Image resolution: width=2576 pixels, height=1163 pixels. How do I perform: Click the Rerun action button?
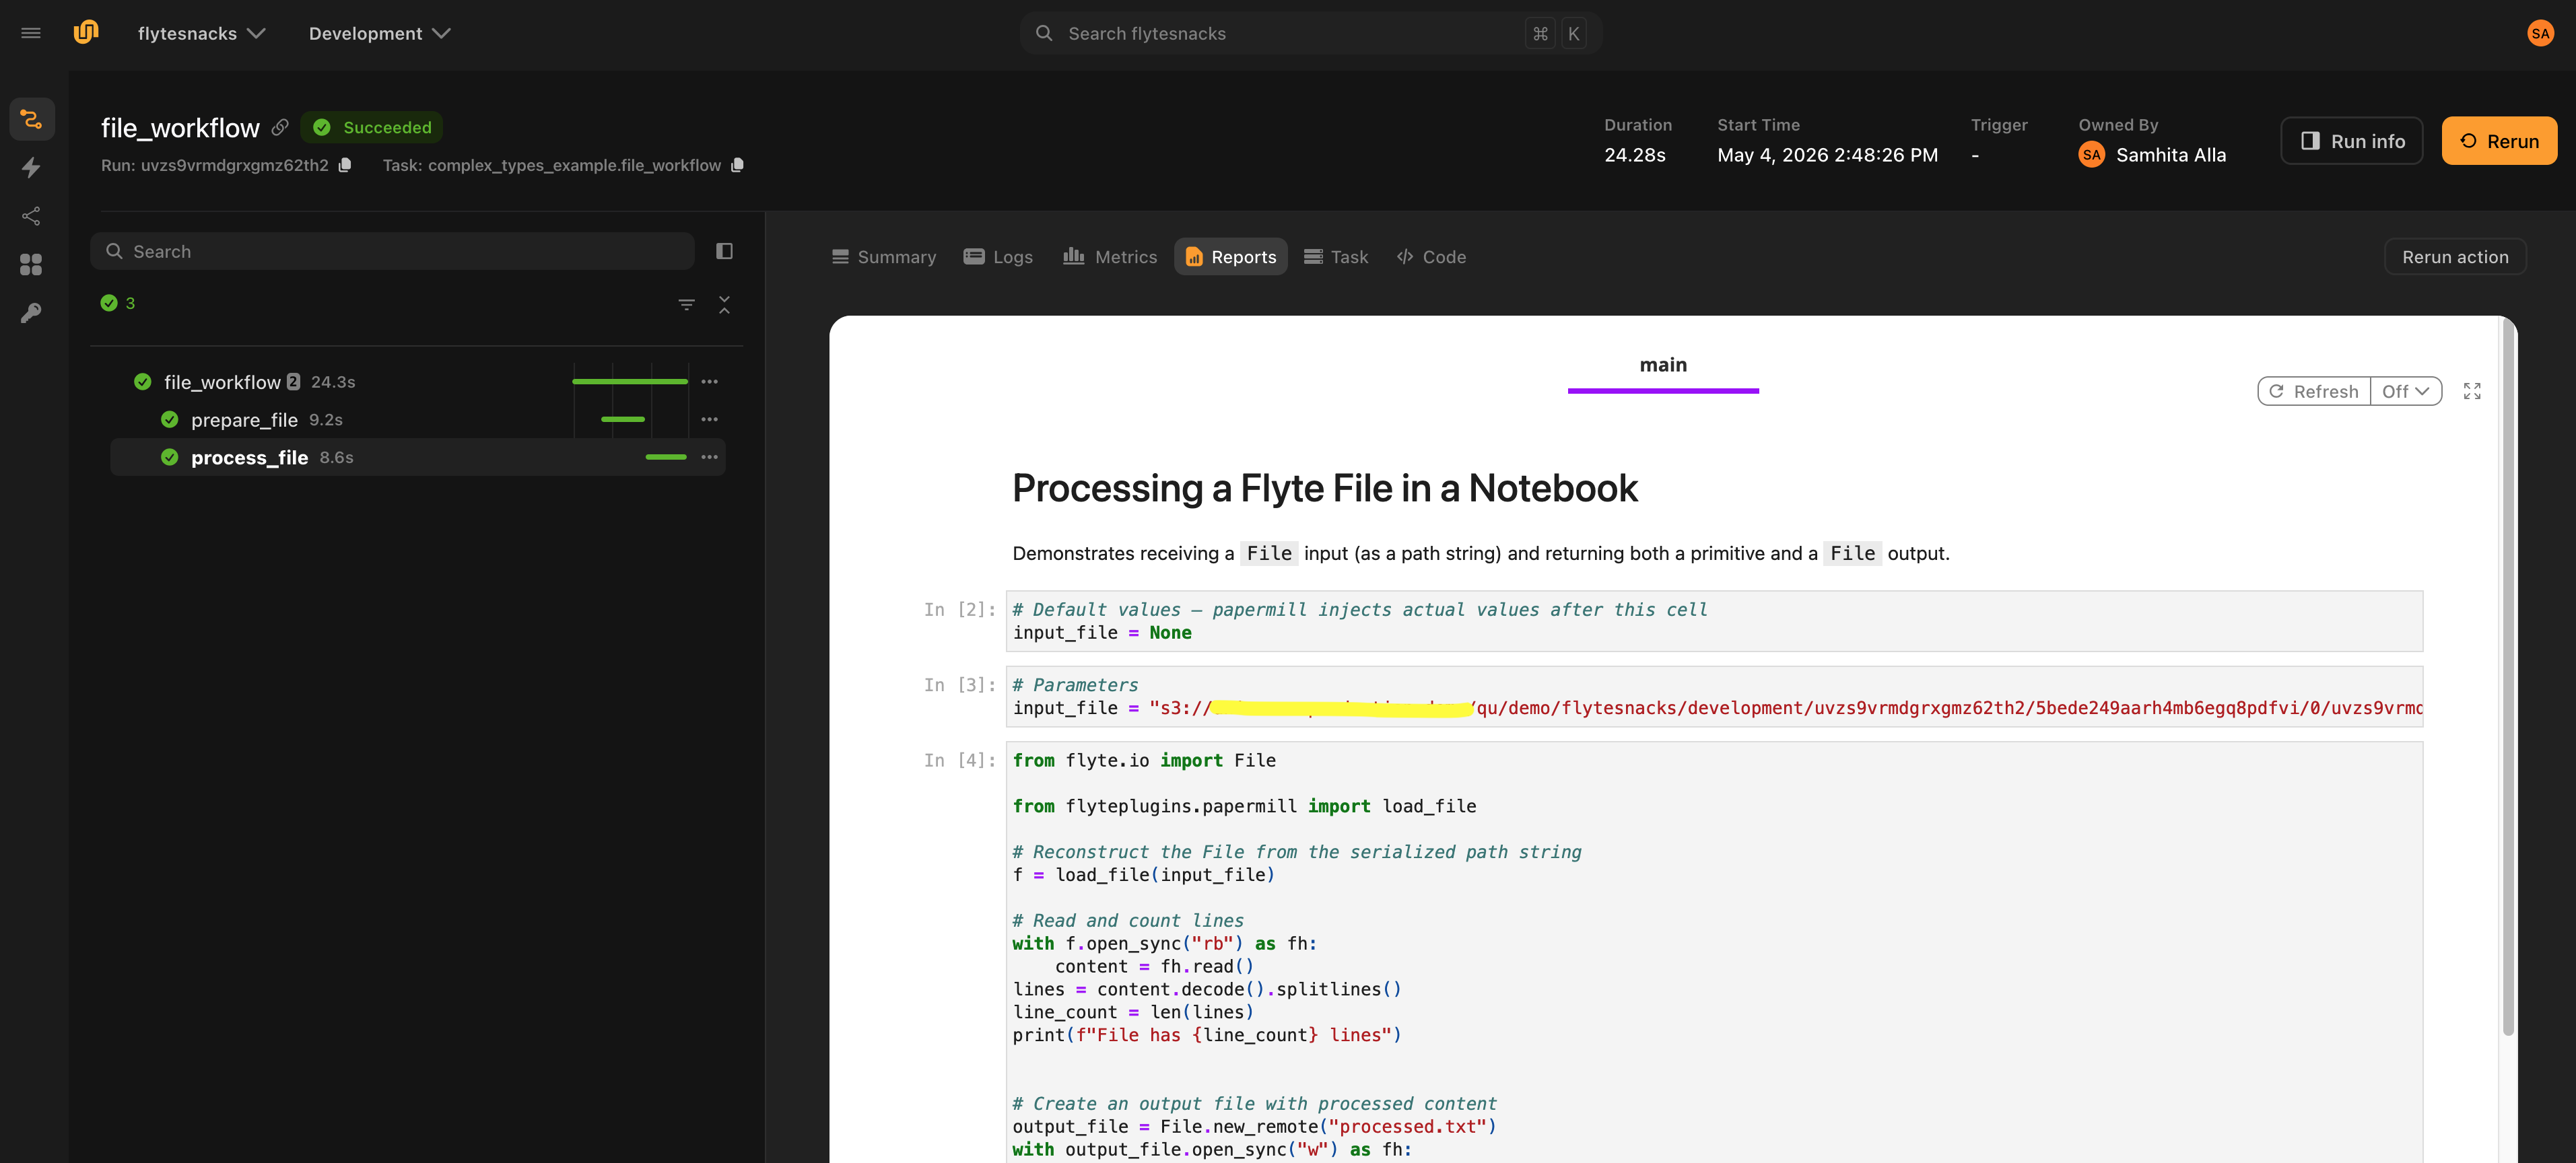coord(2454,257)
